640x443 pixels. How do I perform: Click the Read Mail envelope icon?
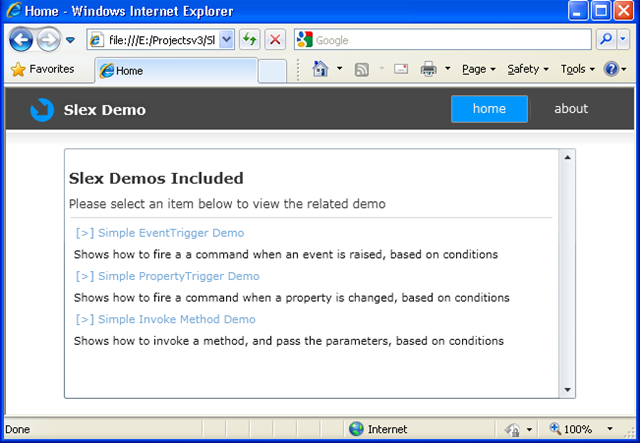tap(401, 69)
